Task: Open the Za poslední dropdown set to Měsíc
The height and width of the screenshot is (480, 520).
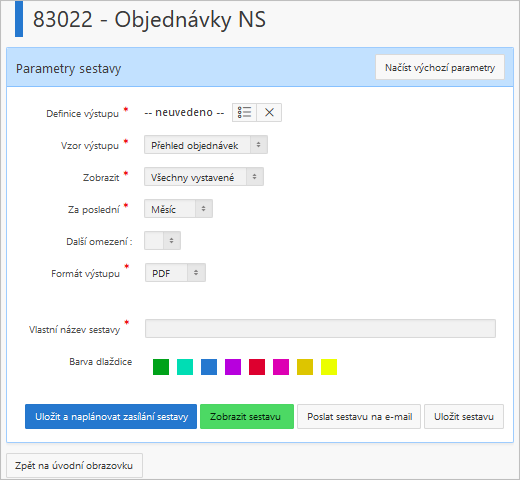Action: click(x=178, y=209)
